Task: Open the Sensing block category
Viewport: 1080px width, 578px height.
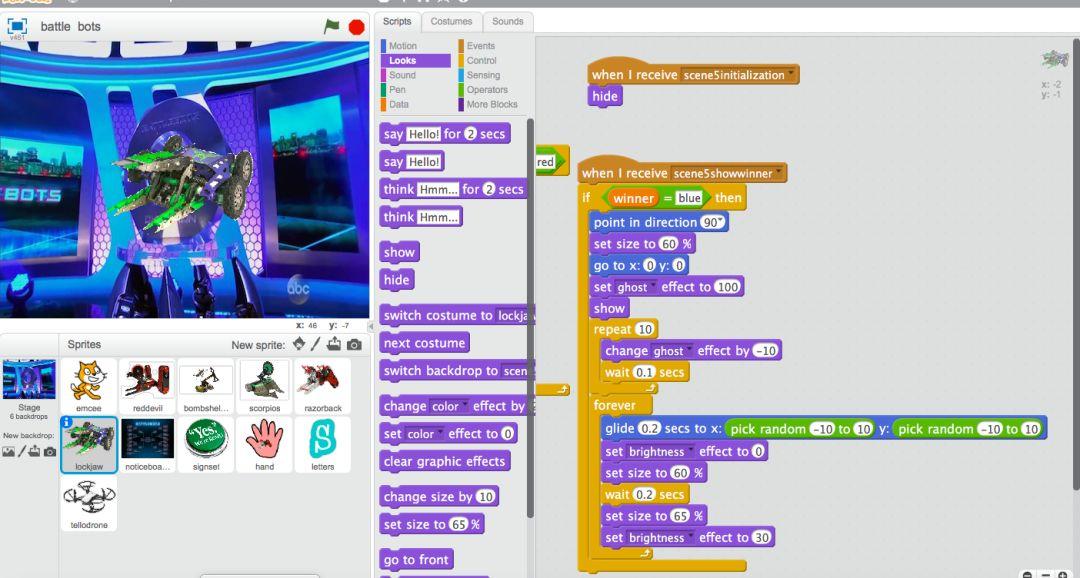Action: 483,75
